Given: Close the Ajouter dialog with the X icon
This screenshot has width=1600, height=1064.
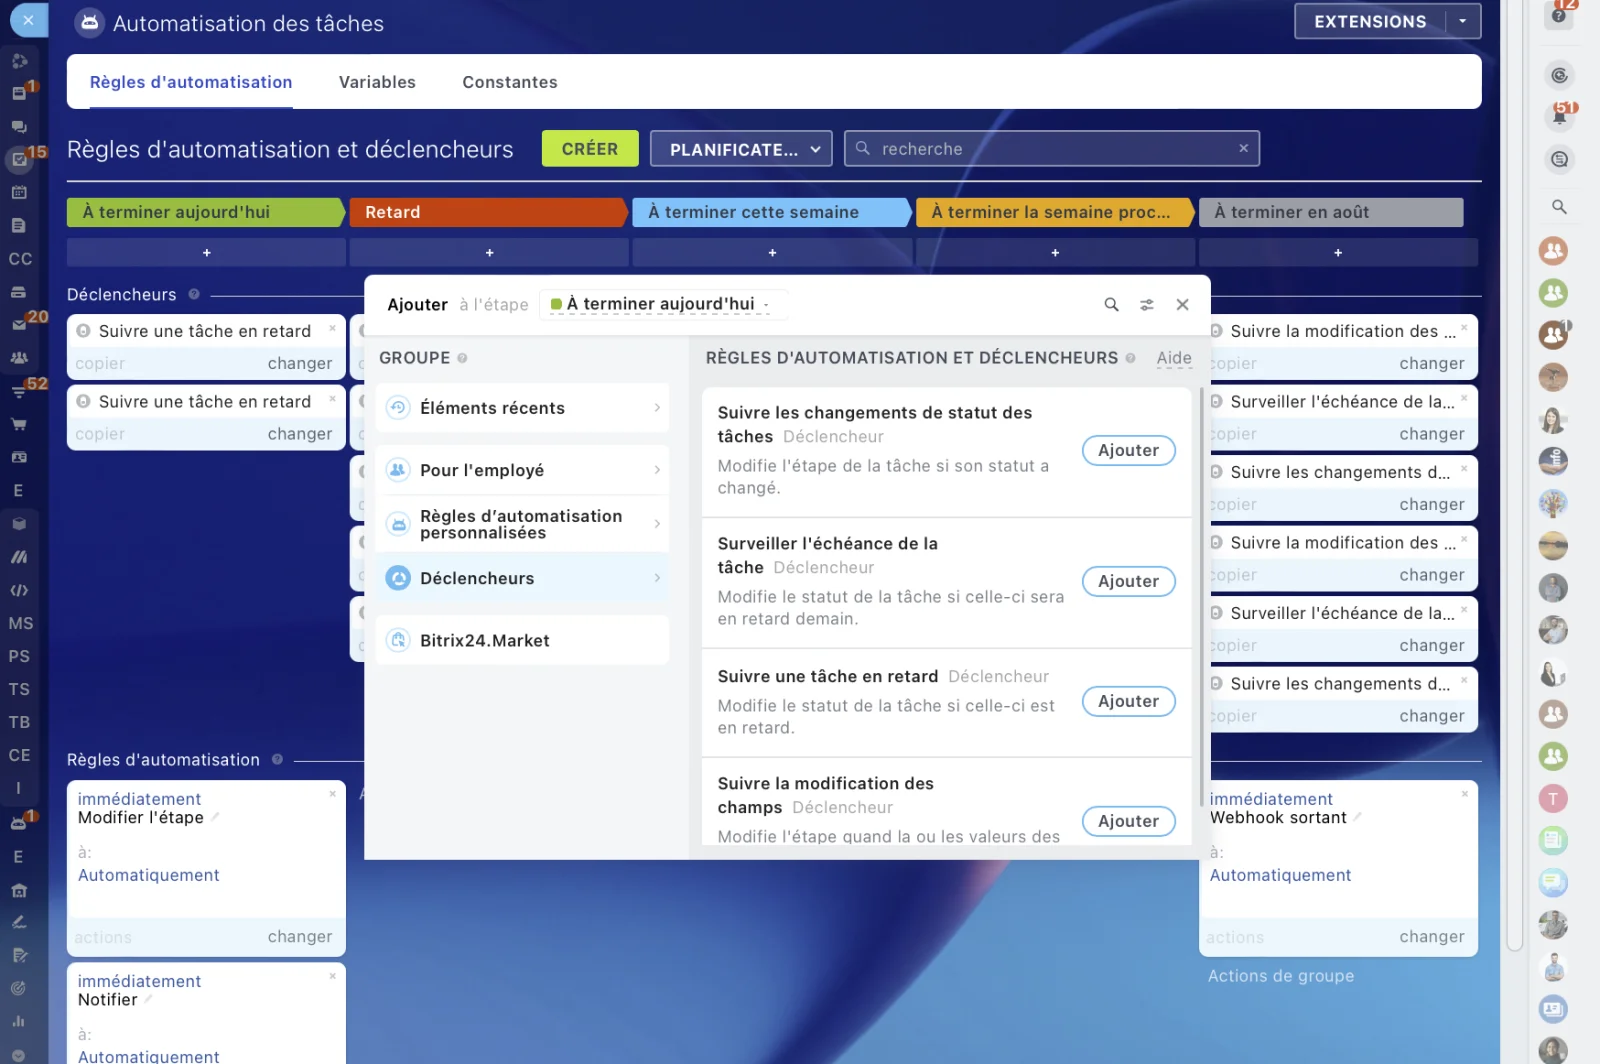Looking at the screenshot, I should pos(1182,305).
